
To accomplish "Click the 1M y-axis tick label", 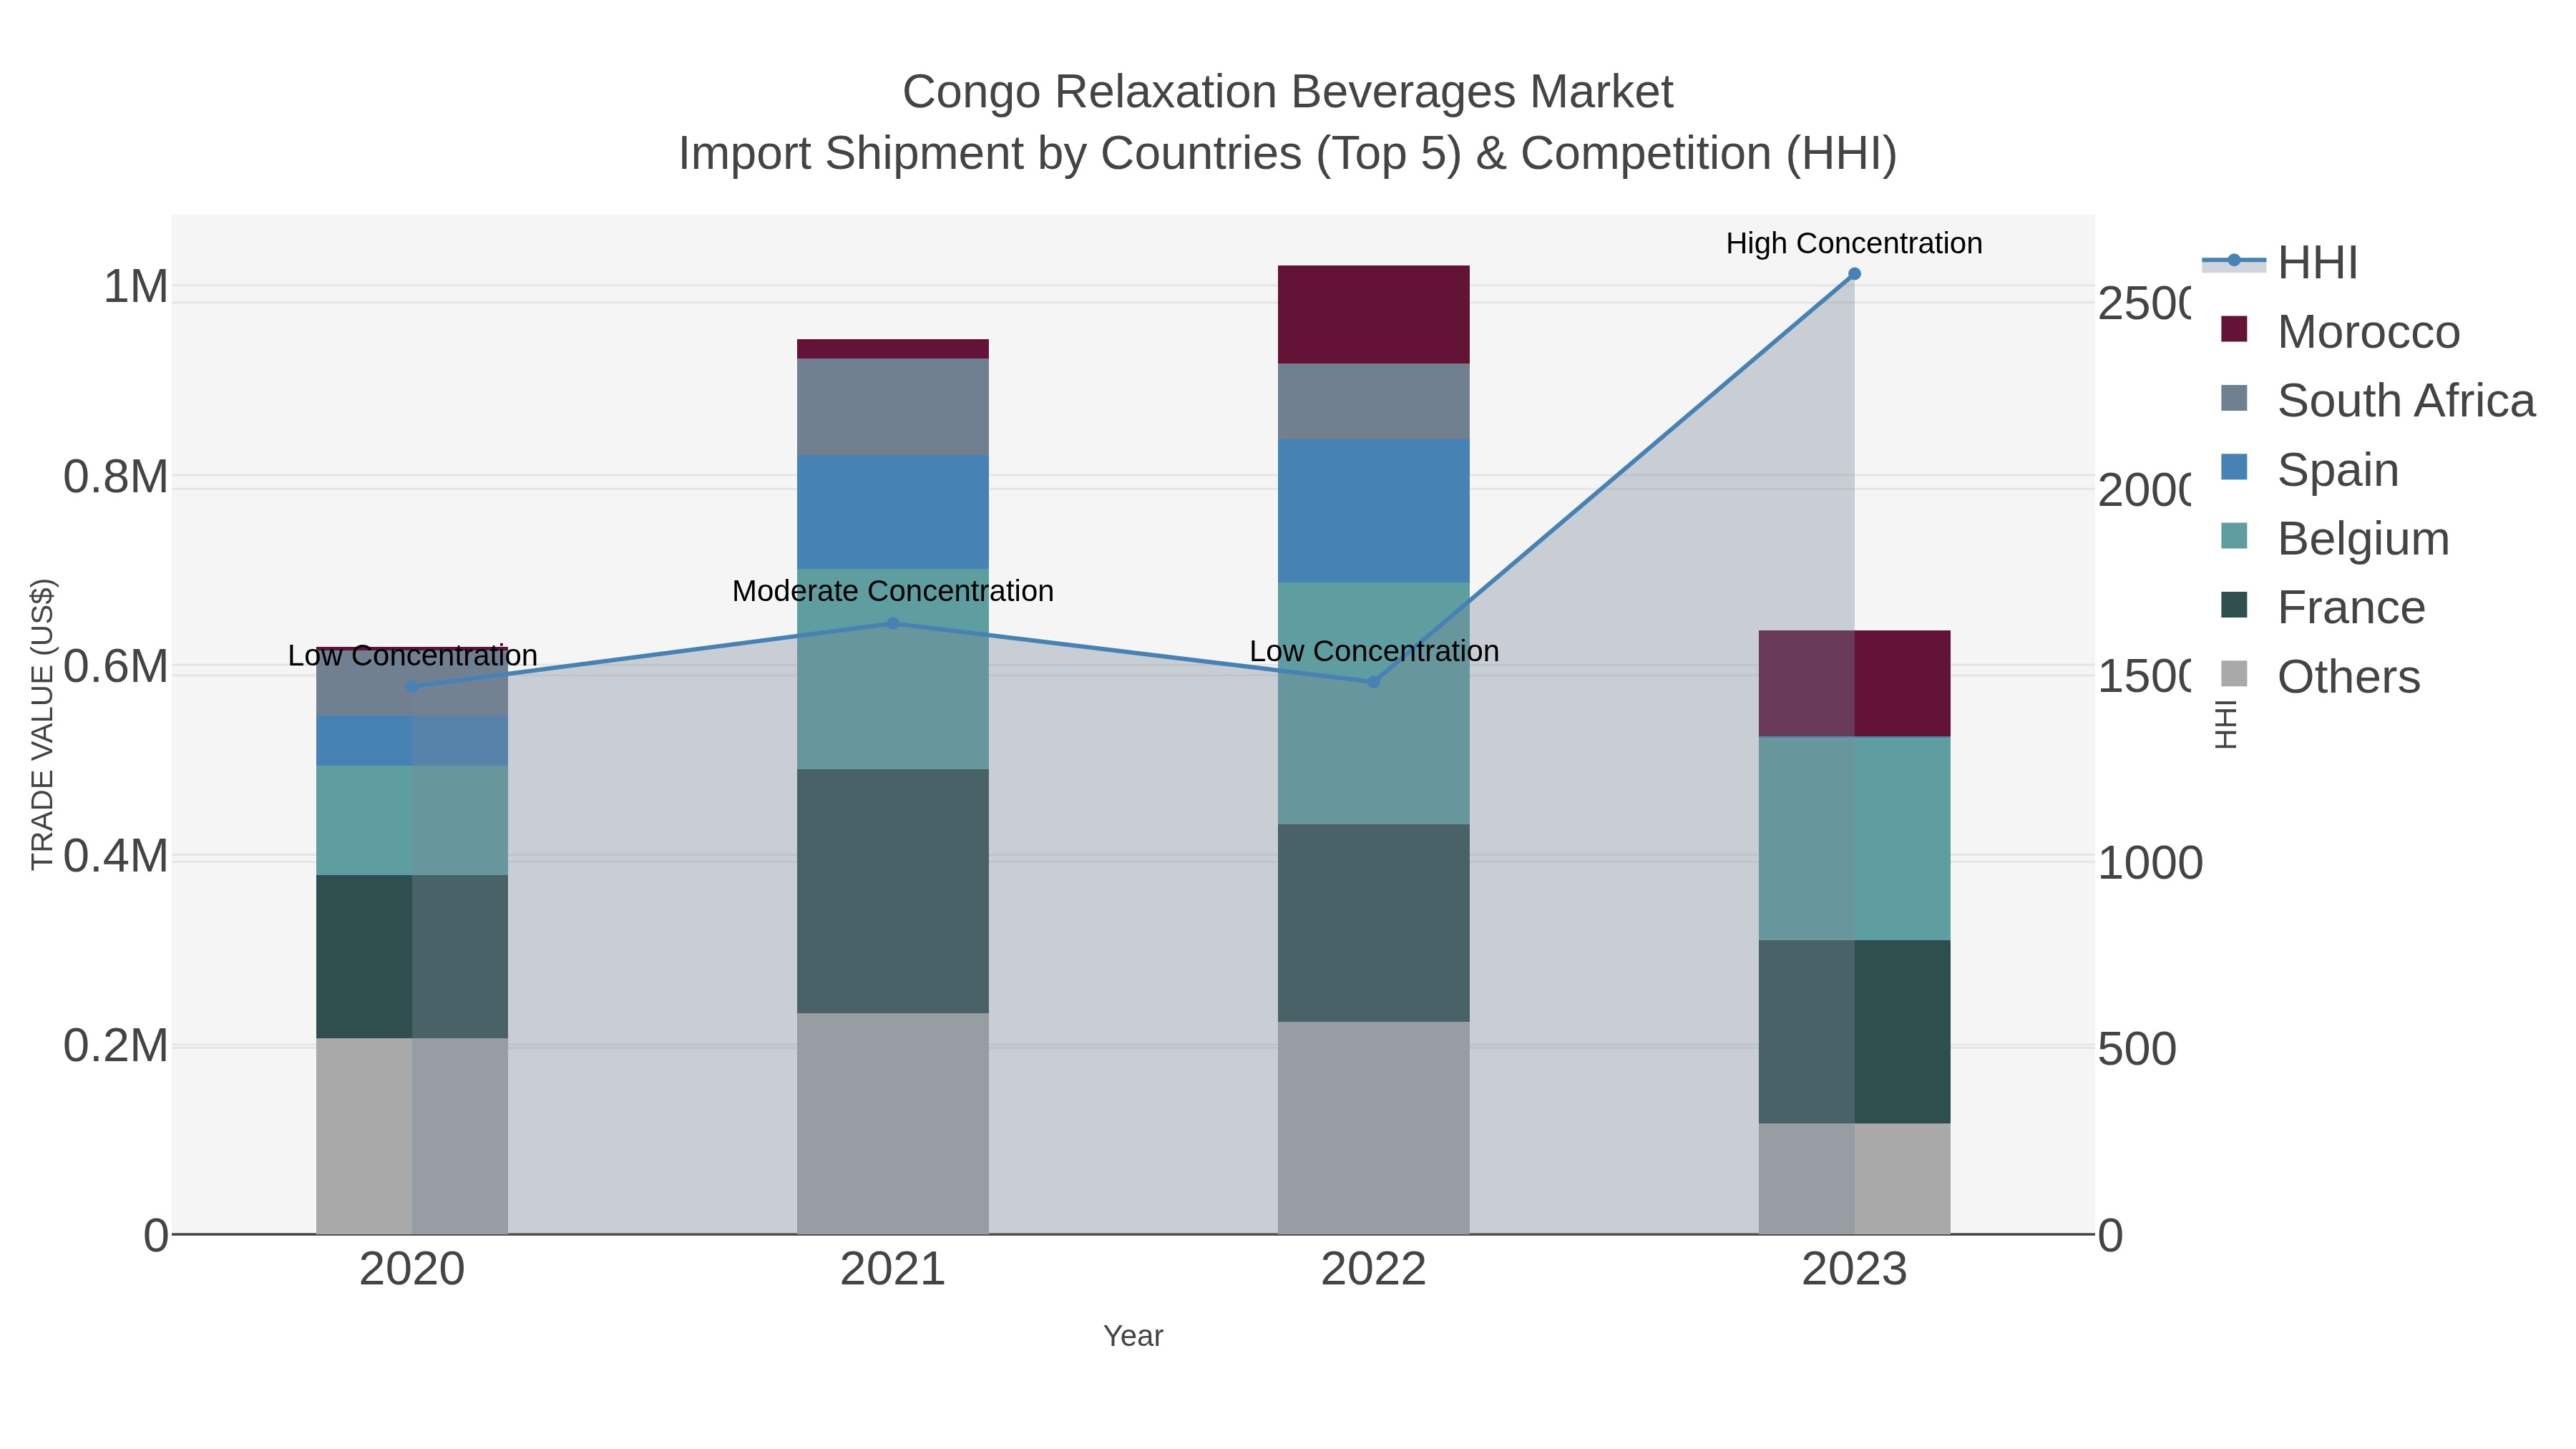I will click(136, 287).
